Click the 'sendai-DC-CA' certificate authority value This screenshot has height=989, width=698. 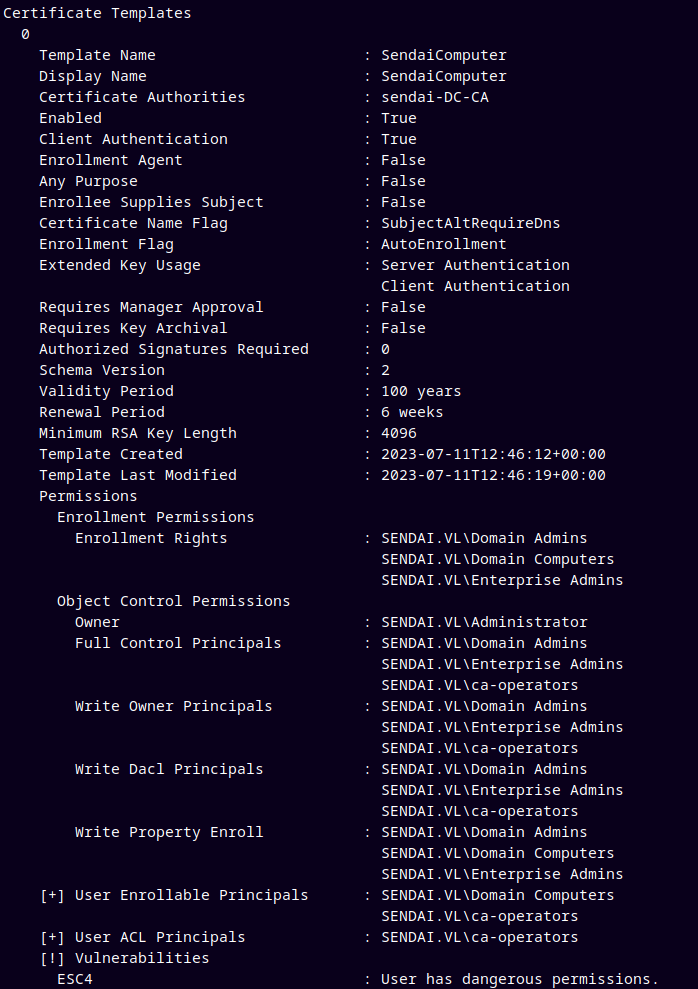coord(434,97)
